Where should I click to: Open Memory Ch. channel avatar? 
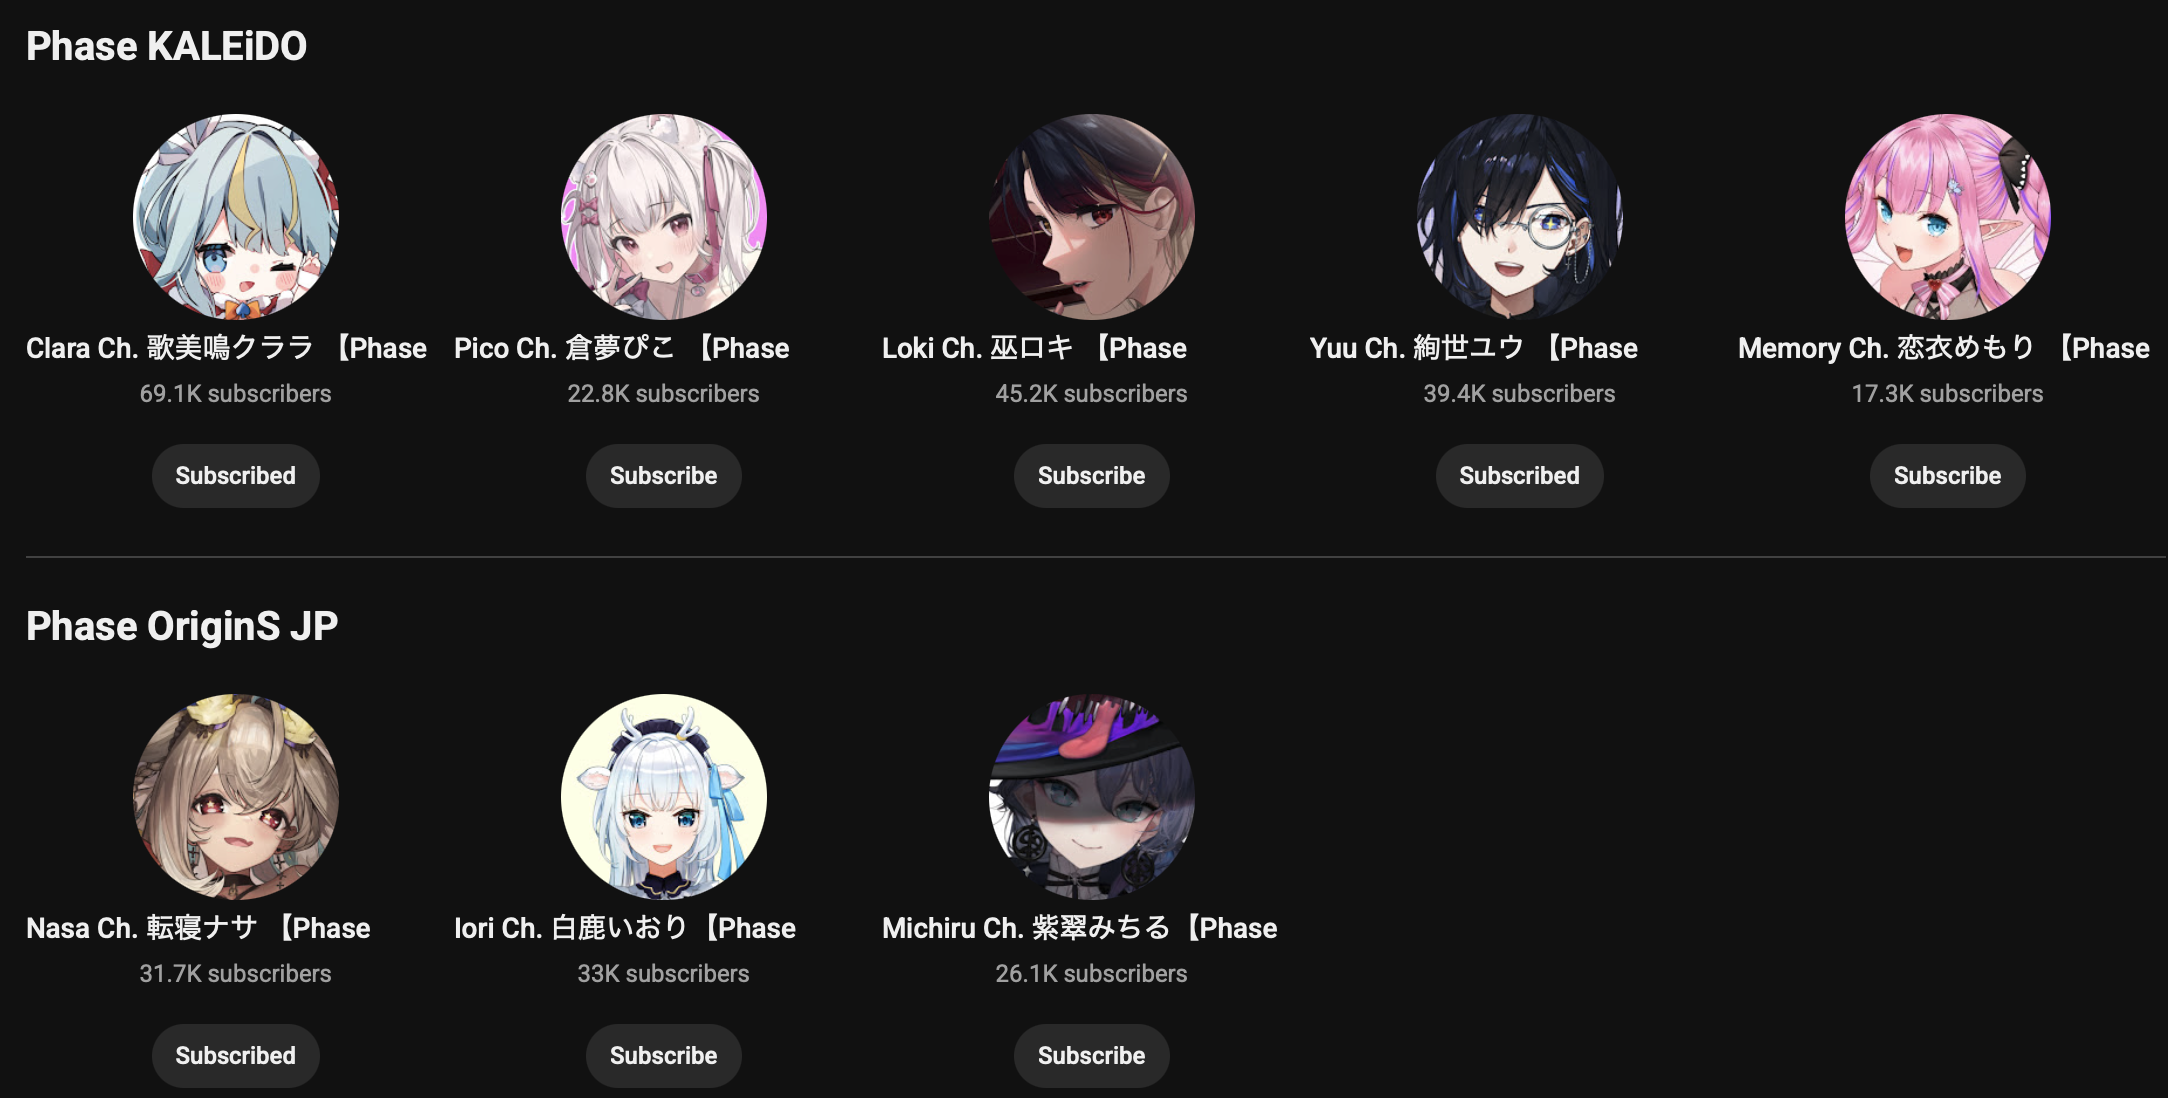click(1948, 217)
